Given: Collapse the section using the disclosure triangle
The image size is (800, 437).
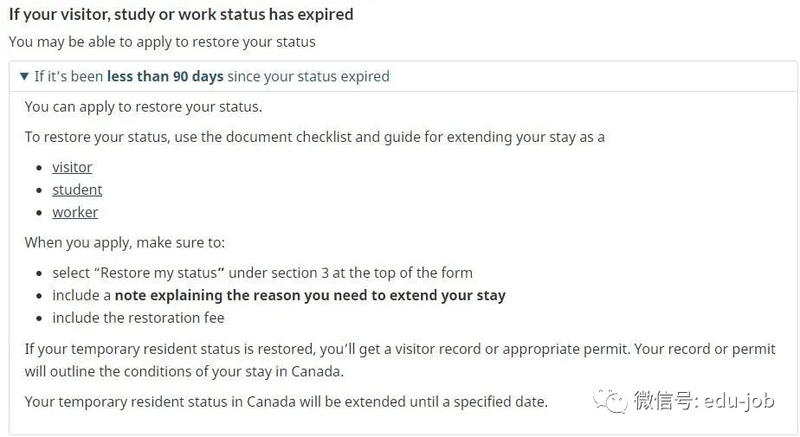Looking at the screenshot, I should [x=24, y=76].
